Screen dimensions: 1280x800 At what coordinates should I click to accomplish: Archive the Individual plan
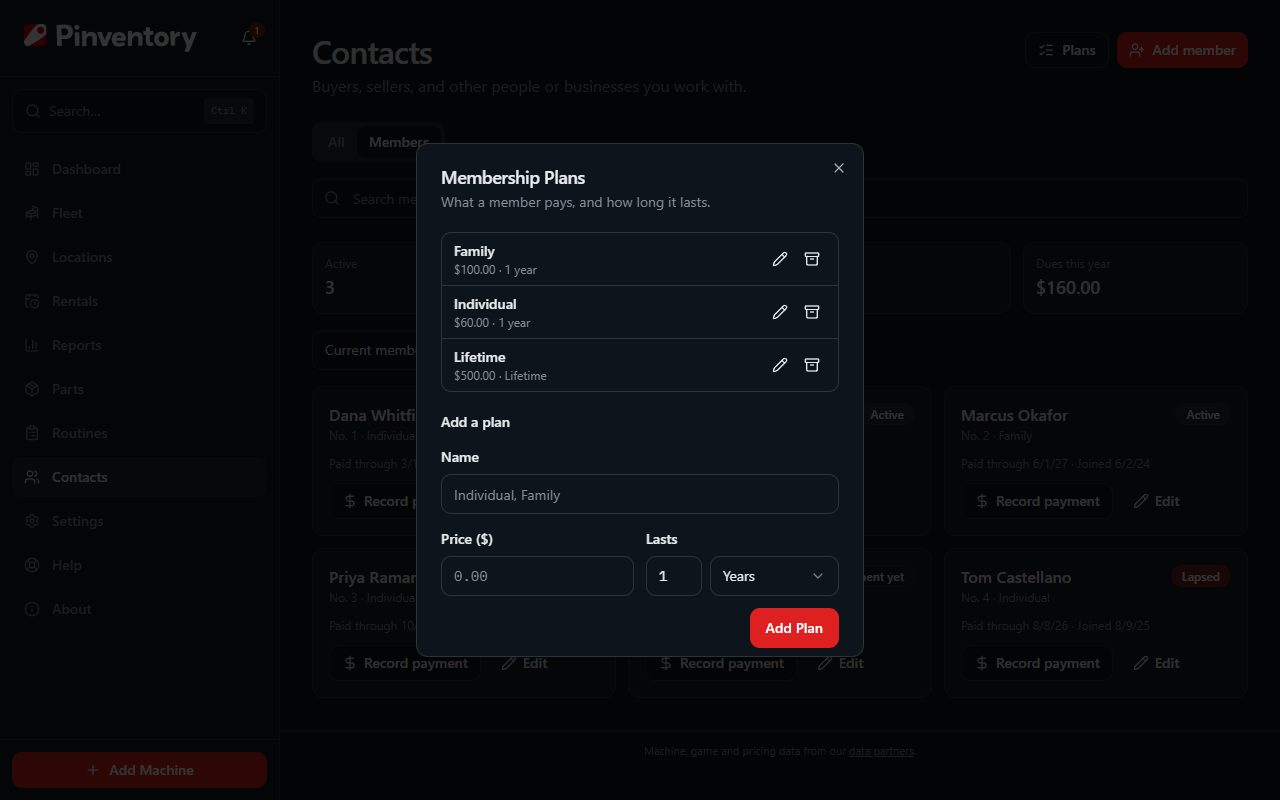812,312
